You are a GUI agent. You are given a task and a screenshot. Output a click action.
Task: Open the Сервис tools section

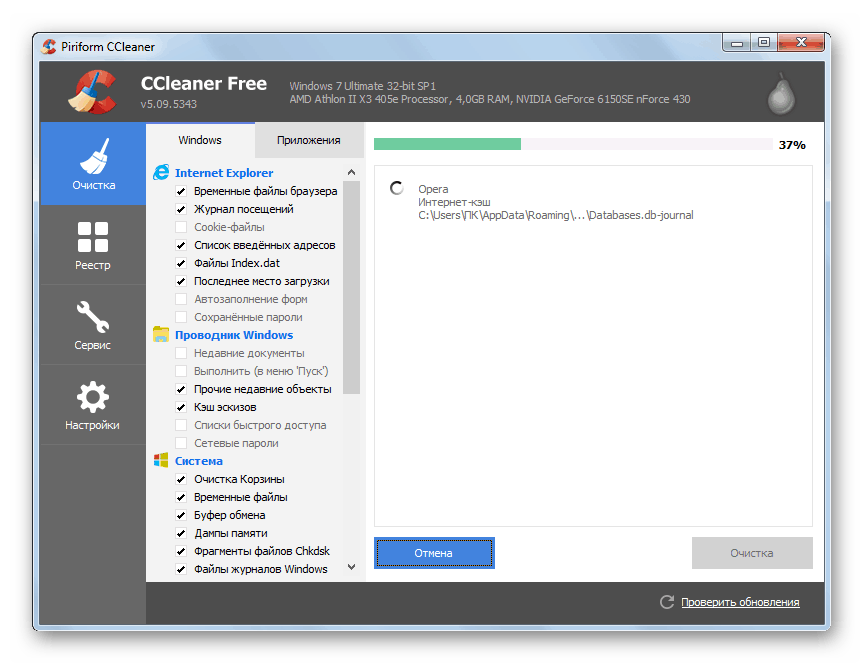pyautogui.click(x=92, y=325)
